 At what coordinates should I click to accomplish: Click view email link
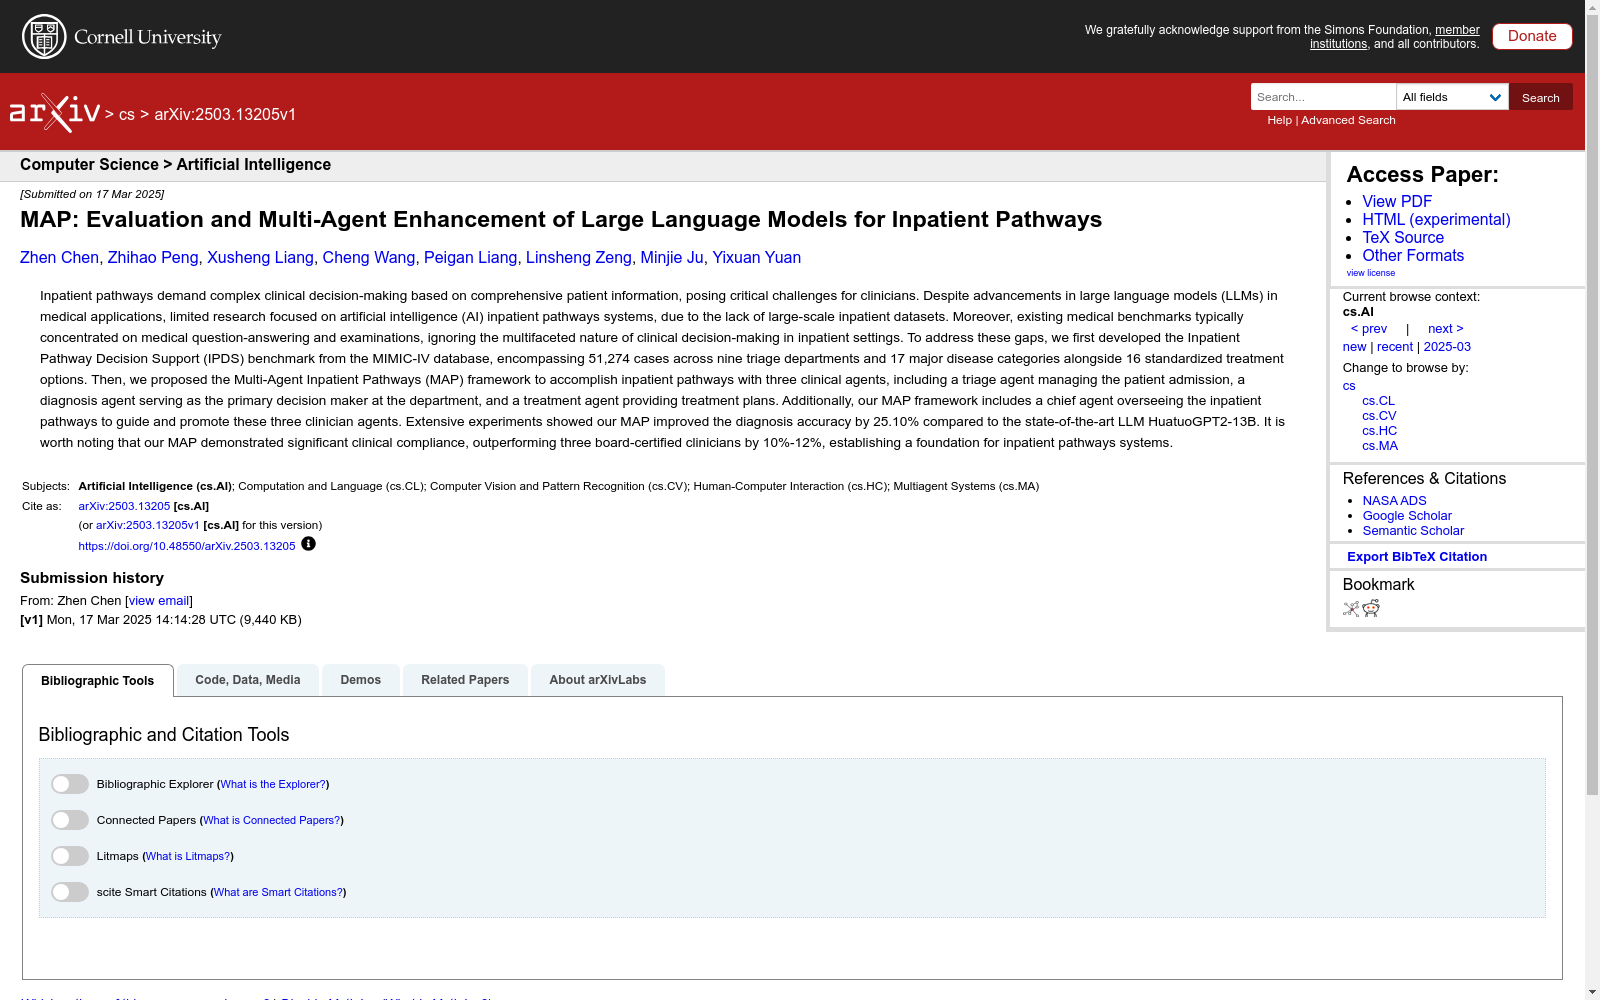159,601
